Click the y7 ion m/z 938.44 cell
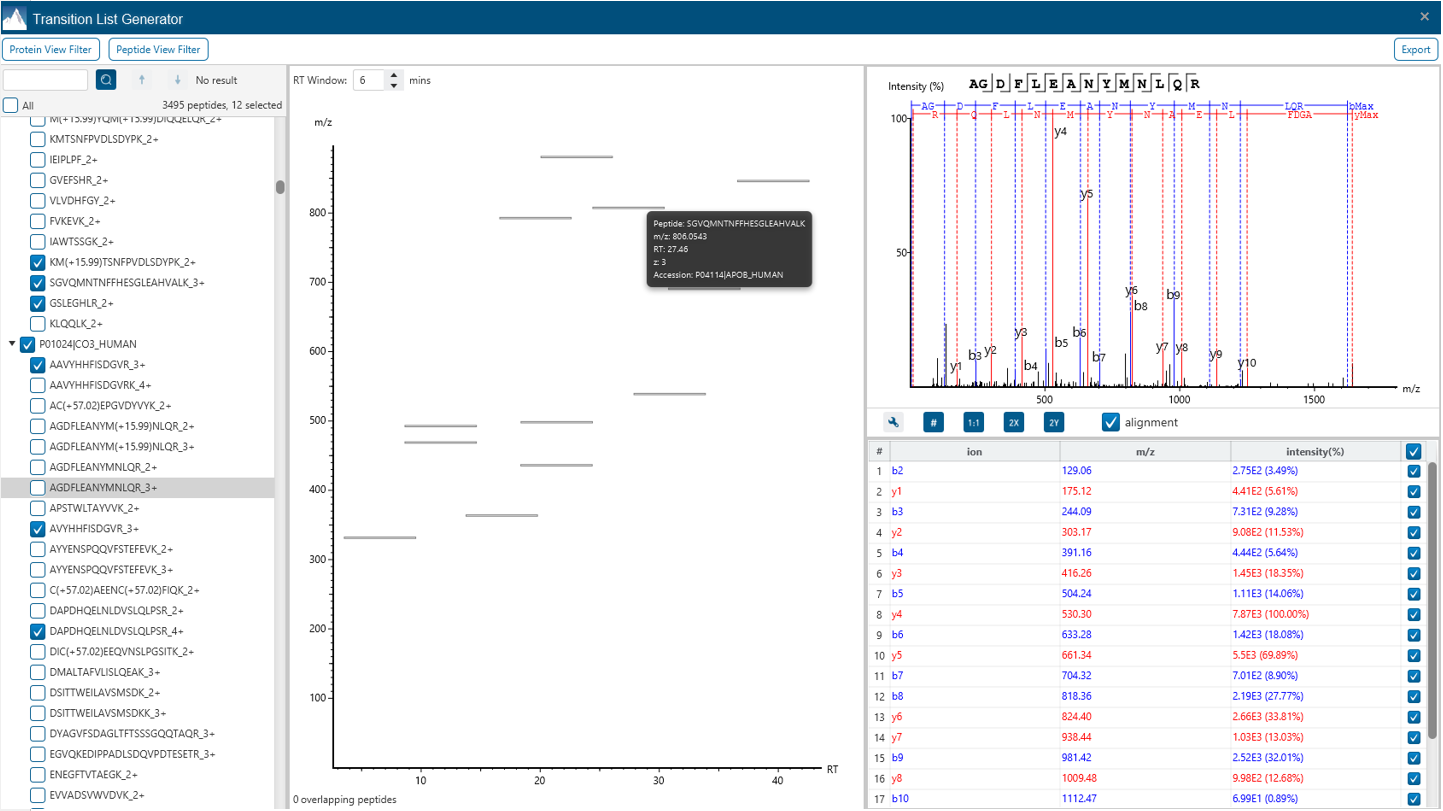The height and width of the screenshot is (811, 1443). (x=1145, y=738)
